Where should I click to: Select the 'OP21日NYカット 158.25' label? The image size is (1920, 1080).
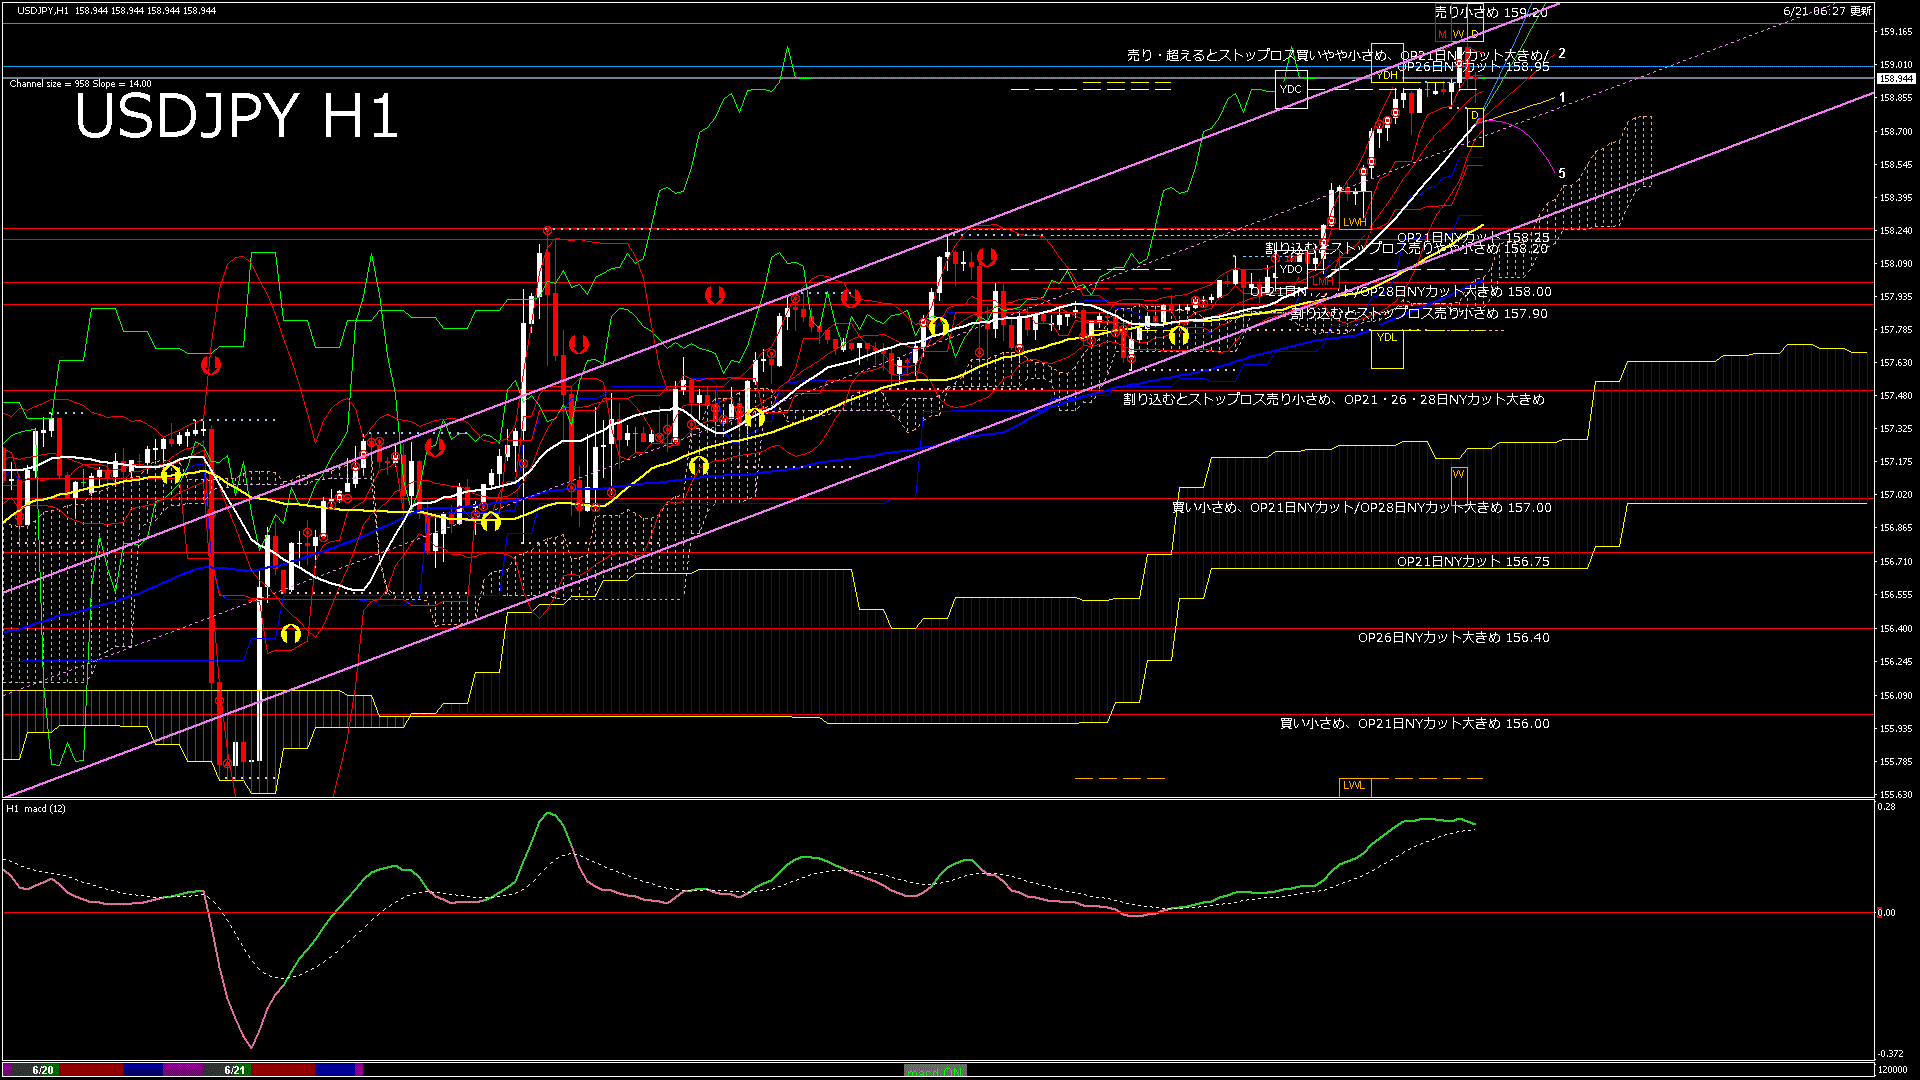[x=1473, y=238]
